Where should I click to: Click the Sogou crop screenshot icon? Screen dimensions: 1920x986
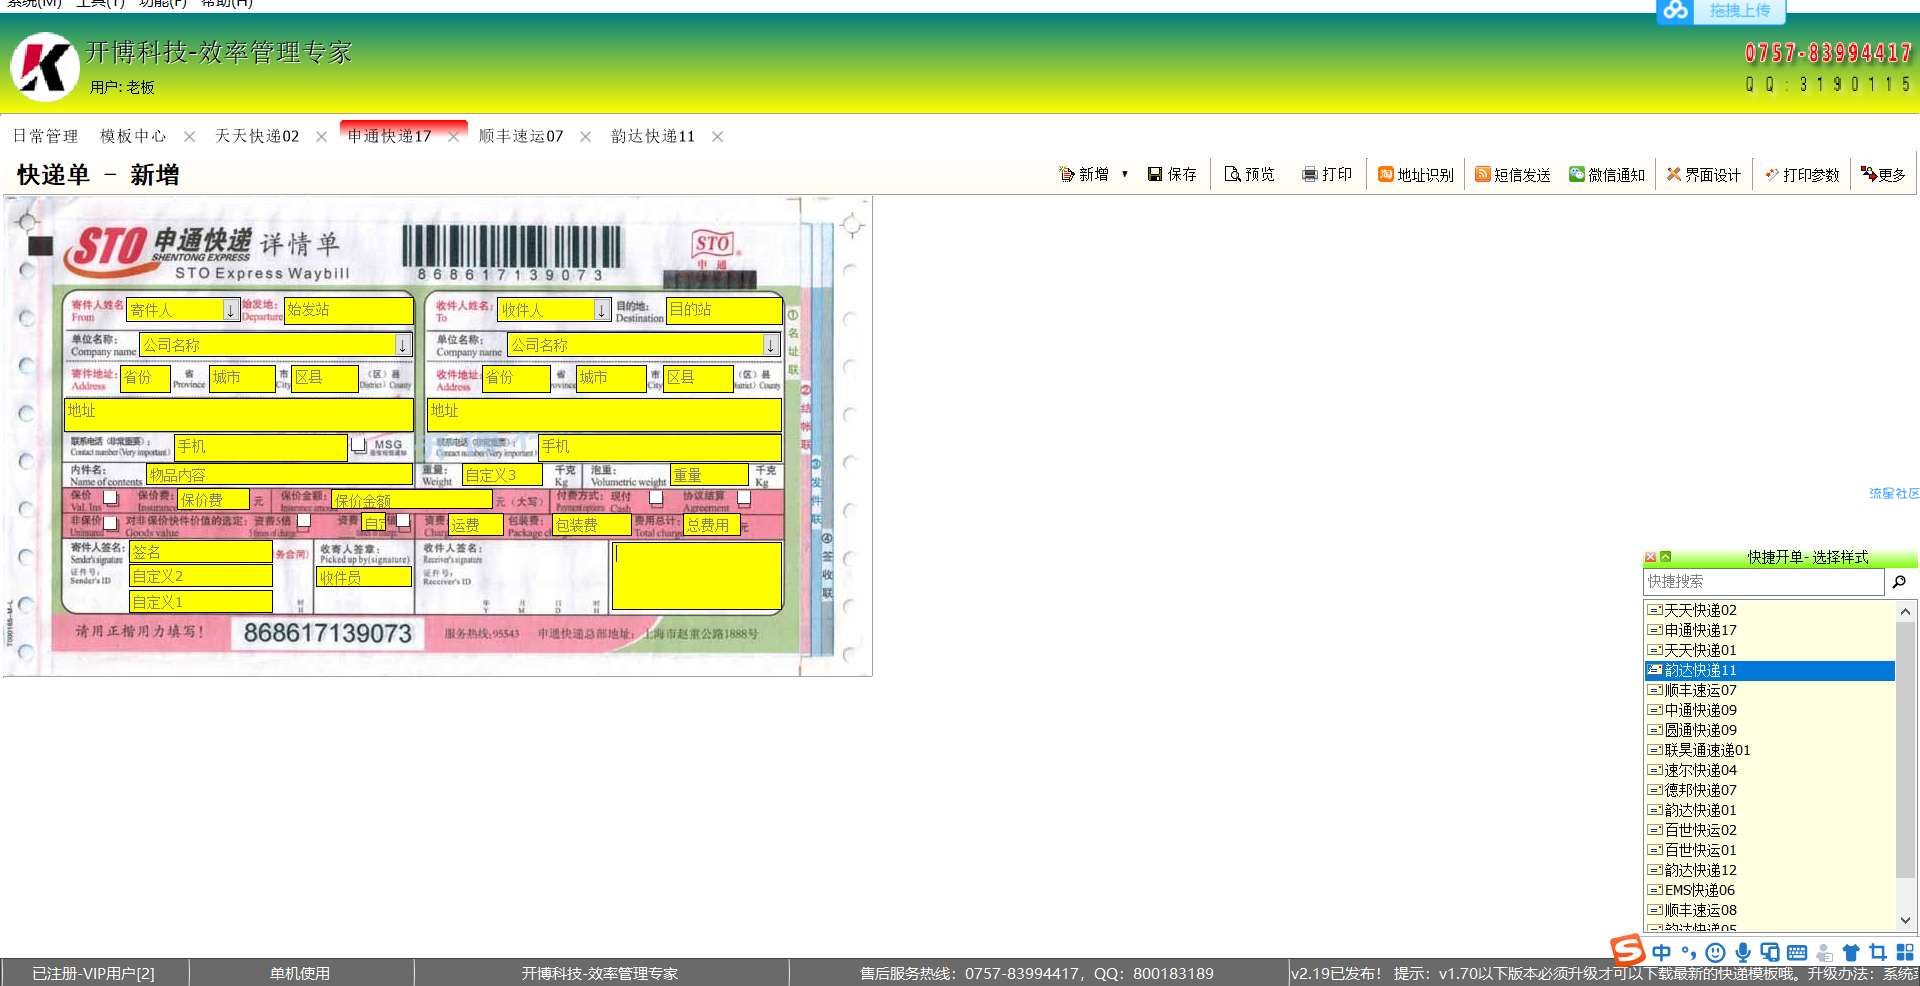1878,952
